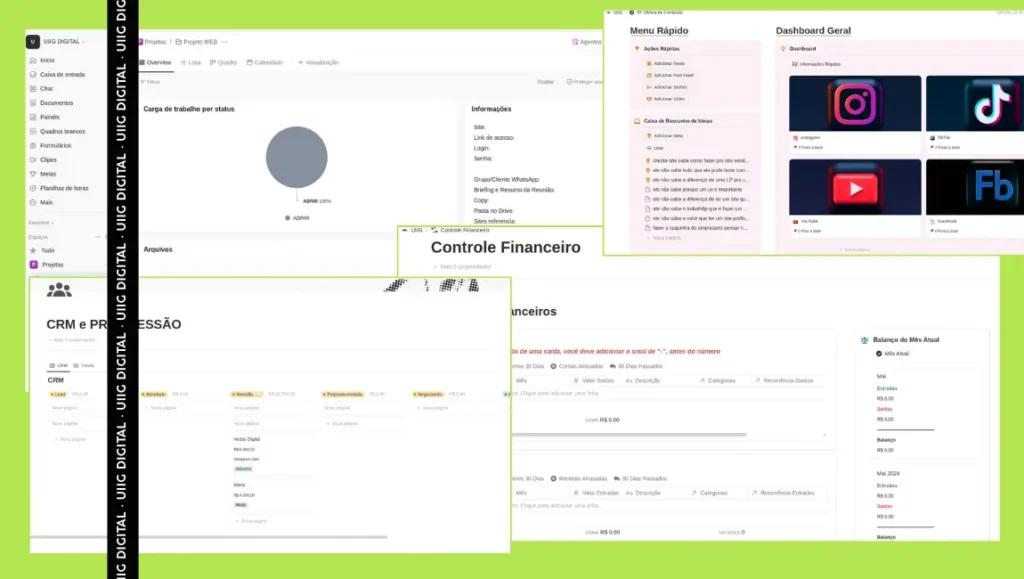Screen dimensions: 1024x579
Task: Expand the Favoritos section in sidebar
Action: click(41, 223)
